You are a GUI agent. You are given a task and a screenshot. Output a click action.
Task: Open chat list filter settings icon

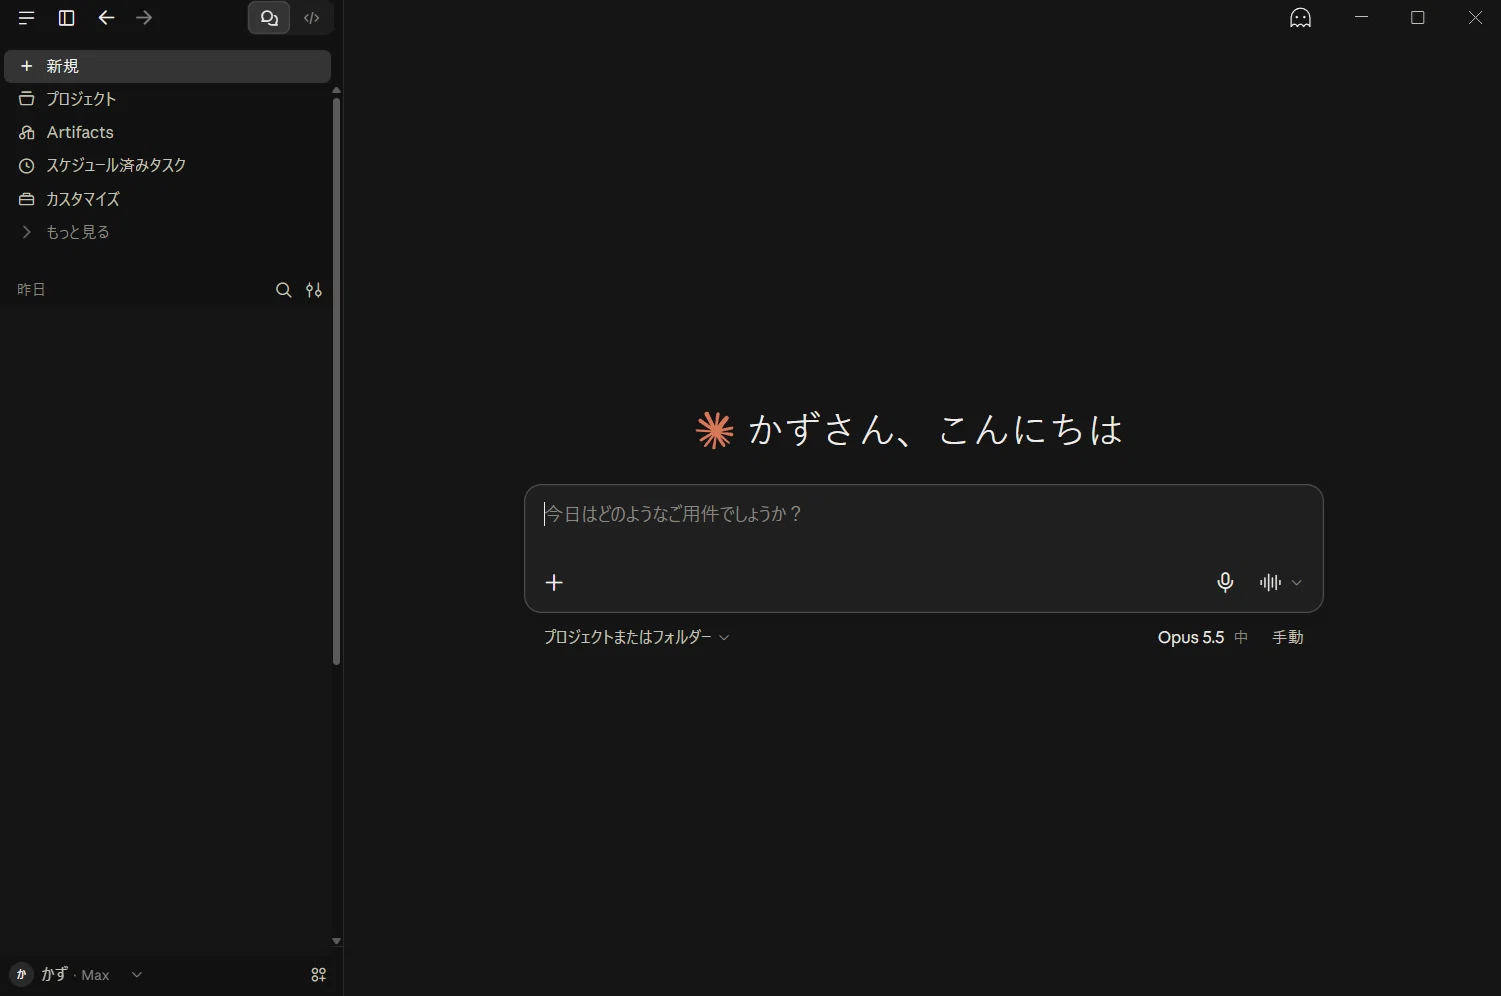(314, 290)
